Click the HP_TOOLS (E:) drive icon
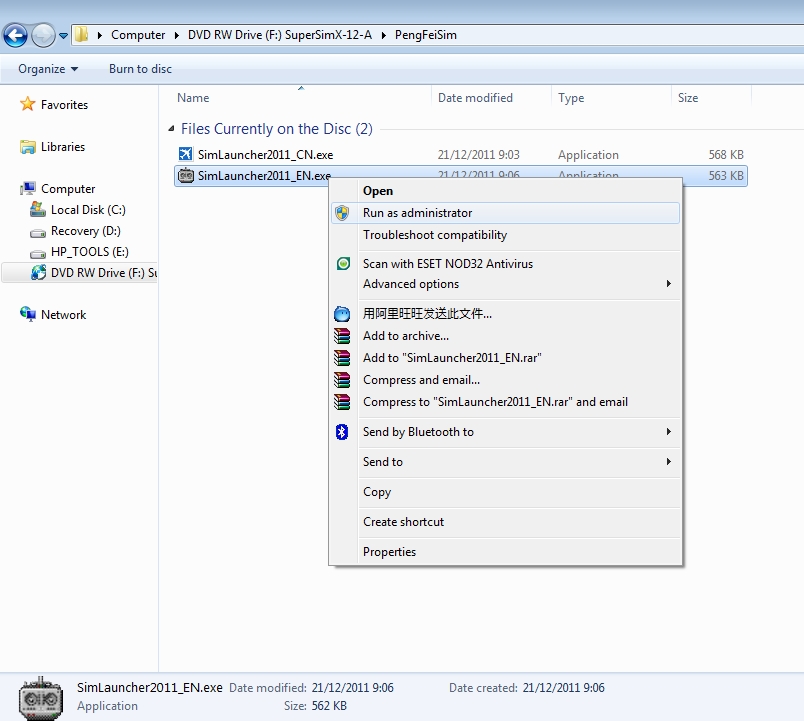This screenshot has width=804, height=721. click(x=37, y=254)
